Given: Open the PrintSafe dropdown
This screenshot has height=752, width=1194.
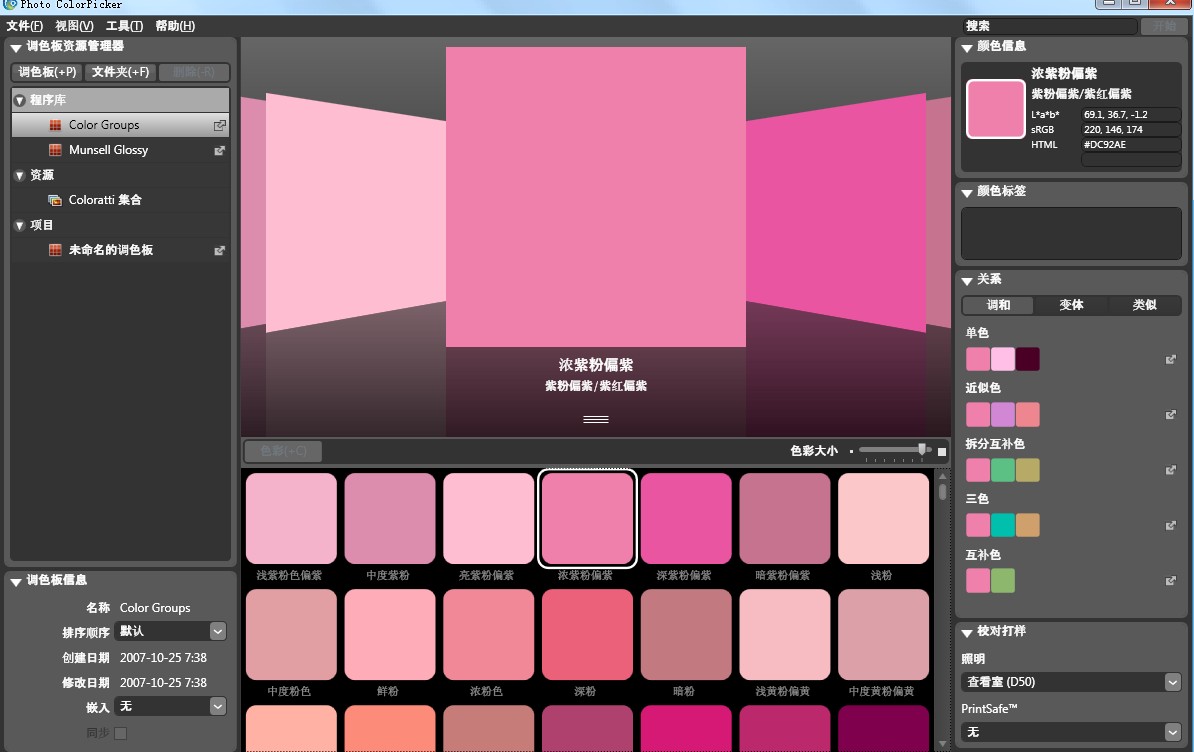Looking at the screenshot, I should [1071, 732].
